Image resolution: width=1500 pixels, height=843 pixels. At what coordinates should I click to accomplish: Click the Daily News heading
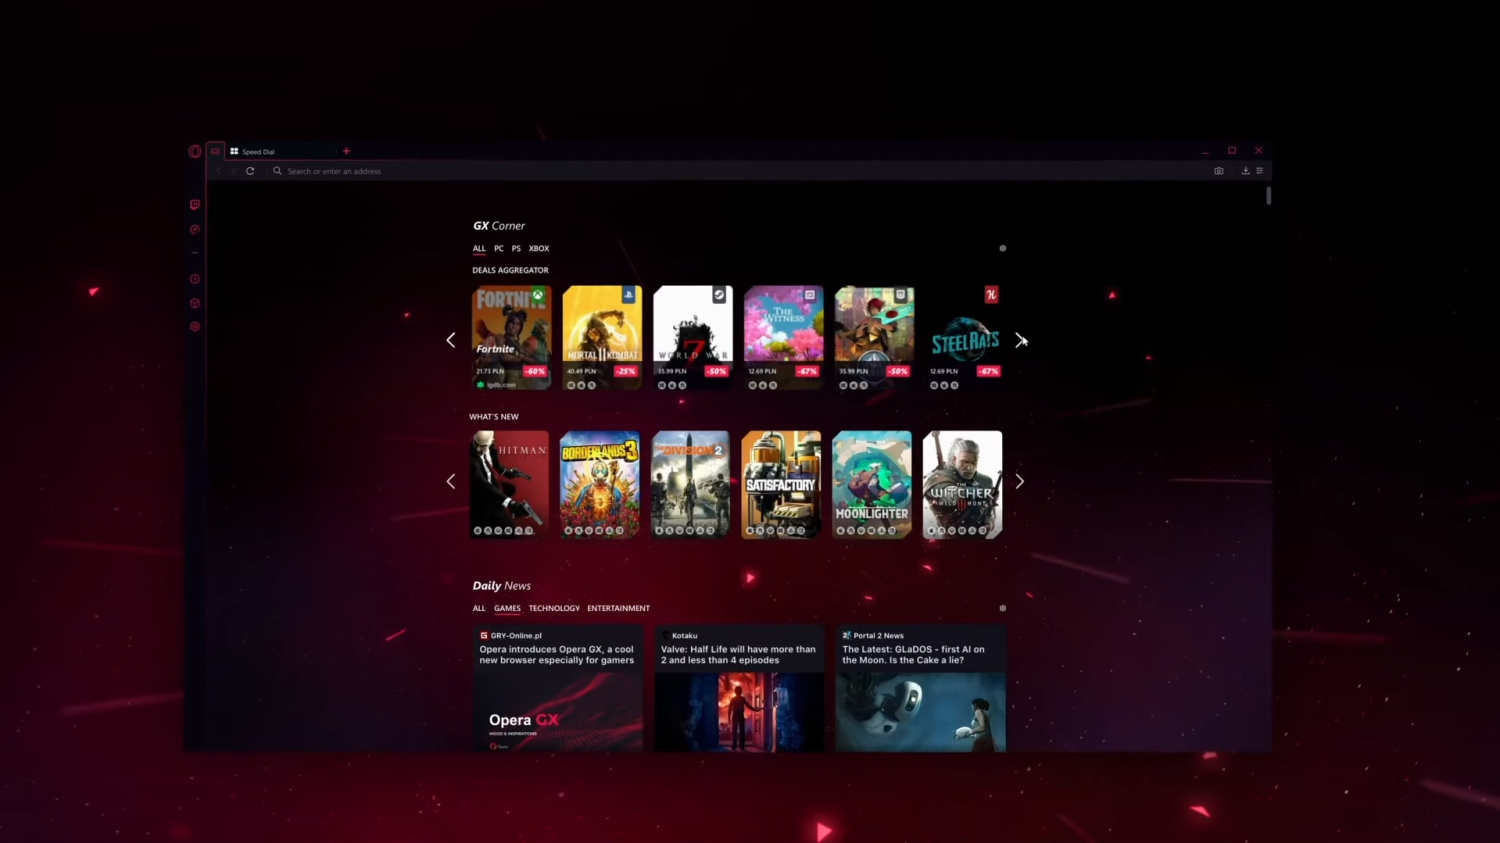pos(502,586)
